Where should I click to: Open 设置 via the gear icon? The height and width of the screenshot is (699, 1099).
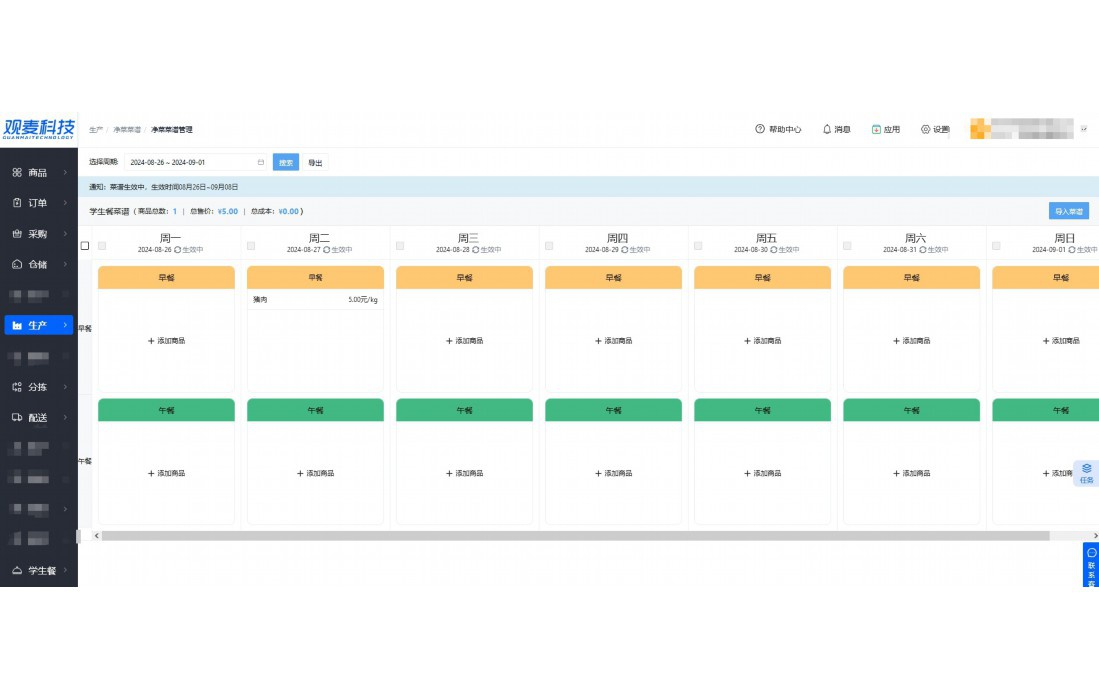pos(925,129)
